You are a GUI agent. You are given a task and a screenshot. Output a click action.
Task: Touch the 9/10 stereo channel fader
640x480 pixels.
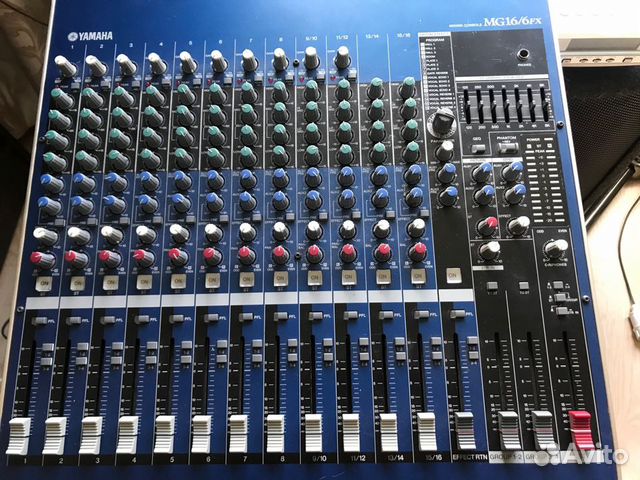[314, 433]
